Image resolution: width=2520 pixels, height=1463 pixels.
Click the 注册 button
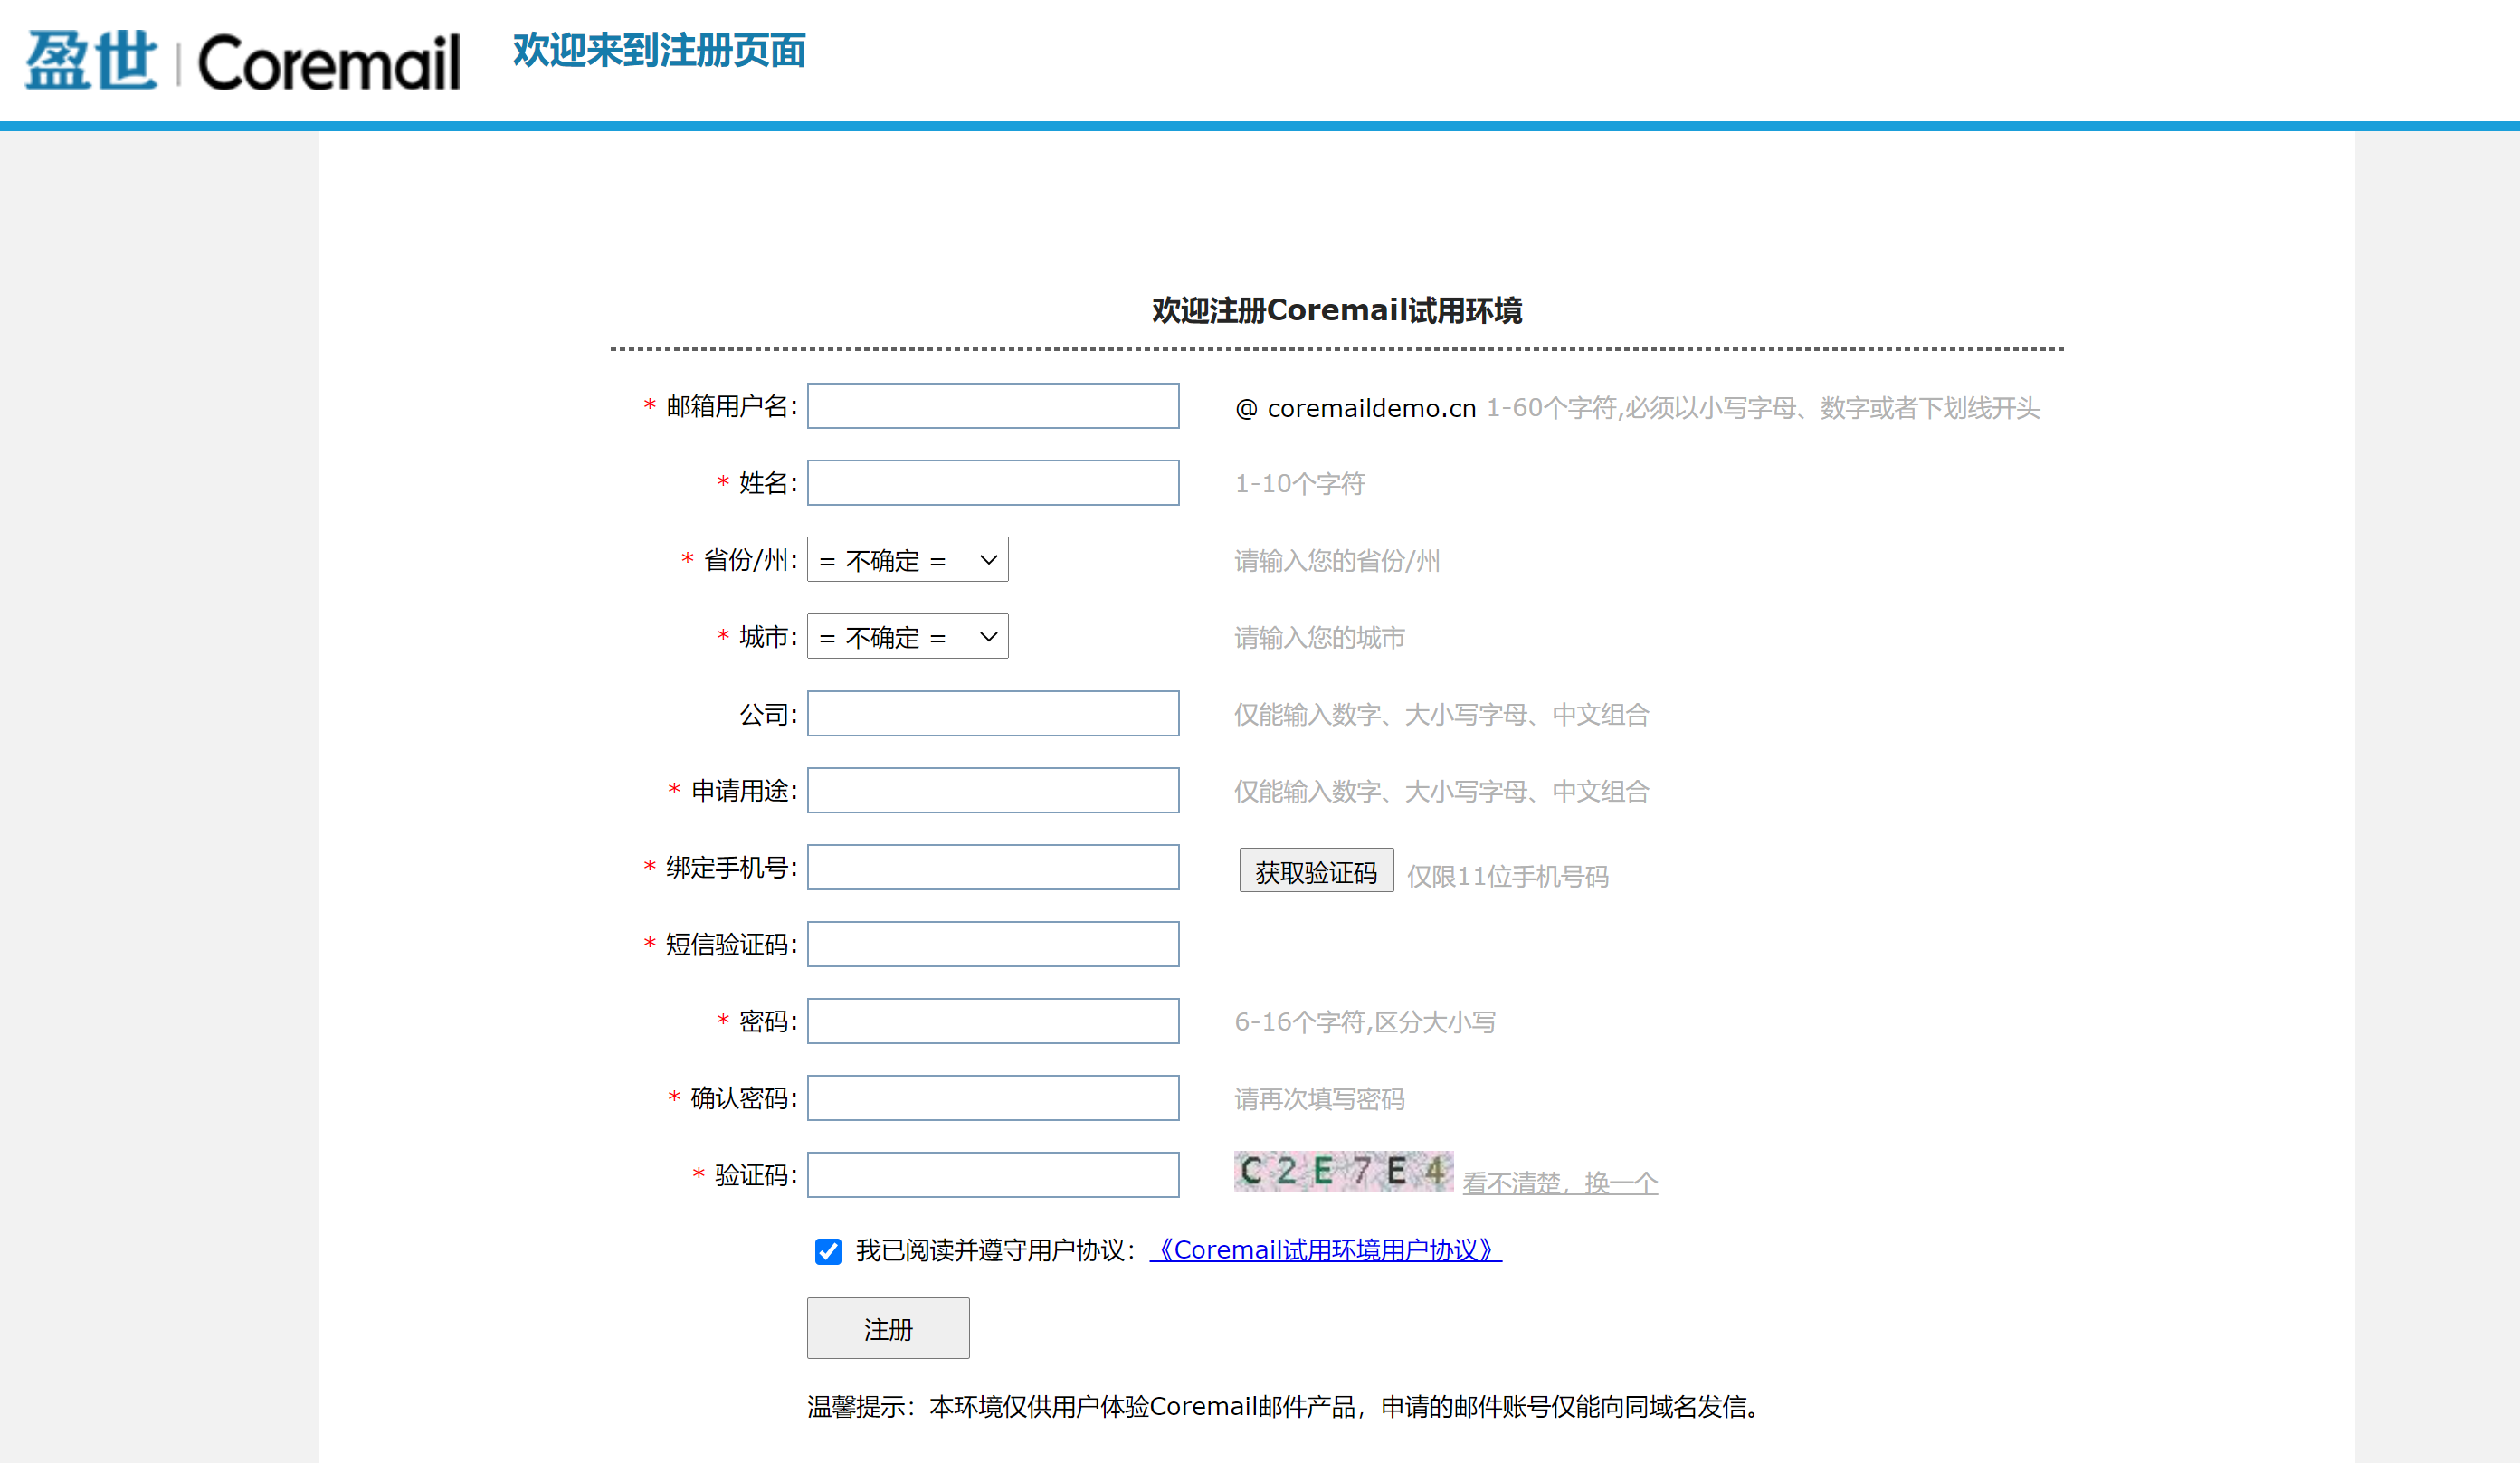point(888,1329)
